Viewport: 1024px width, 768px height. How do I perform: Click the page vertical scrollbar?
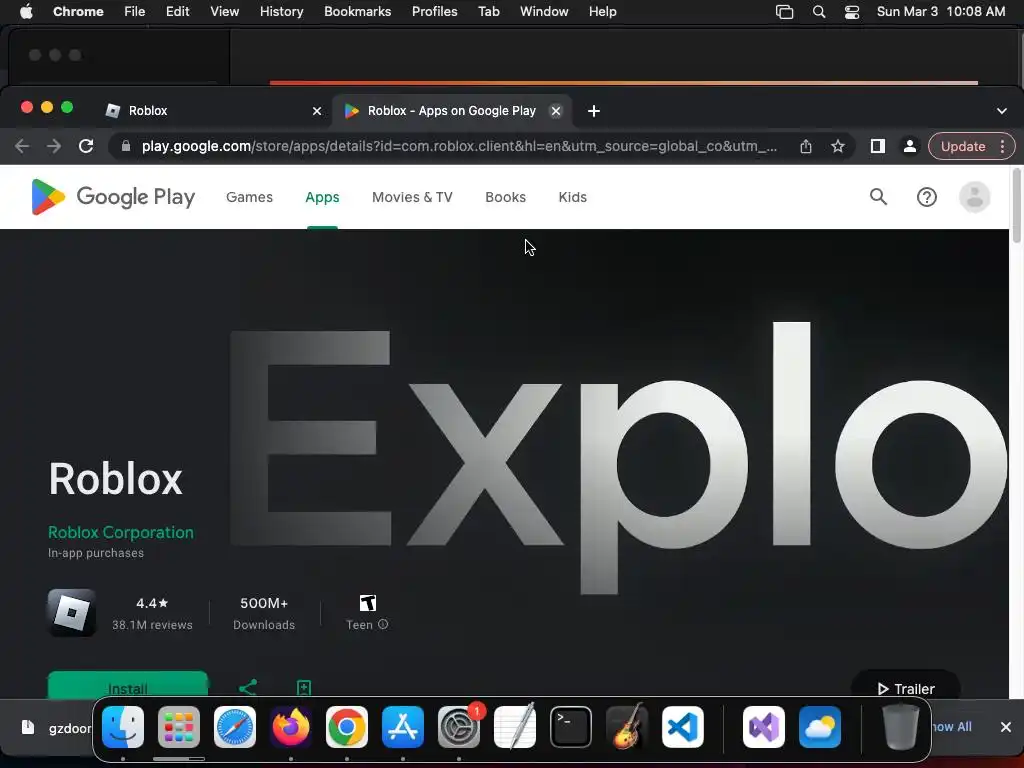(1016, 206)
